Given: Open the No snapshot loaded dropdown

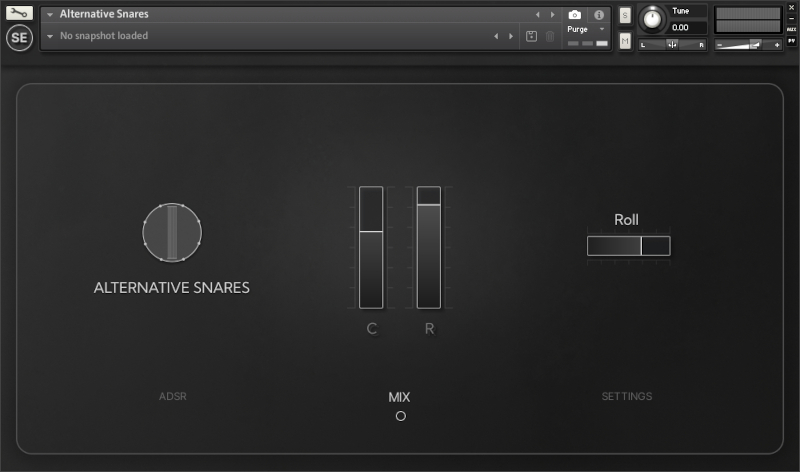Looking at the screenshot, I should click(50, 36).
